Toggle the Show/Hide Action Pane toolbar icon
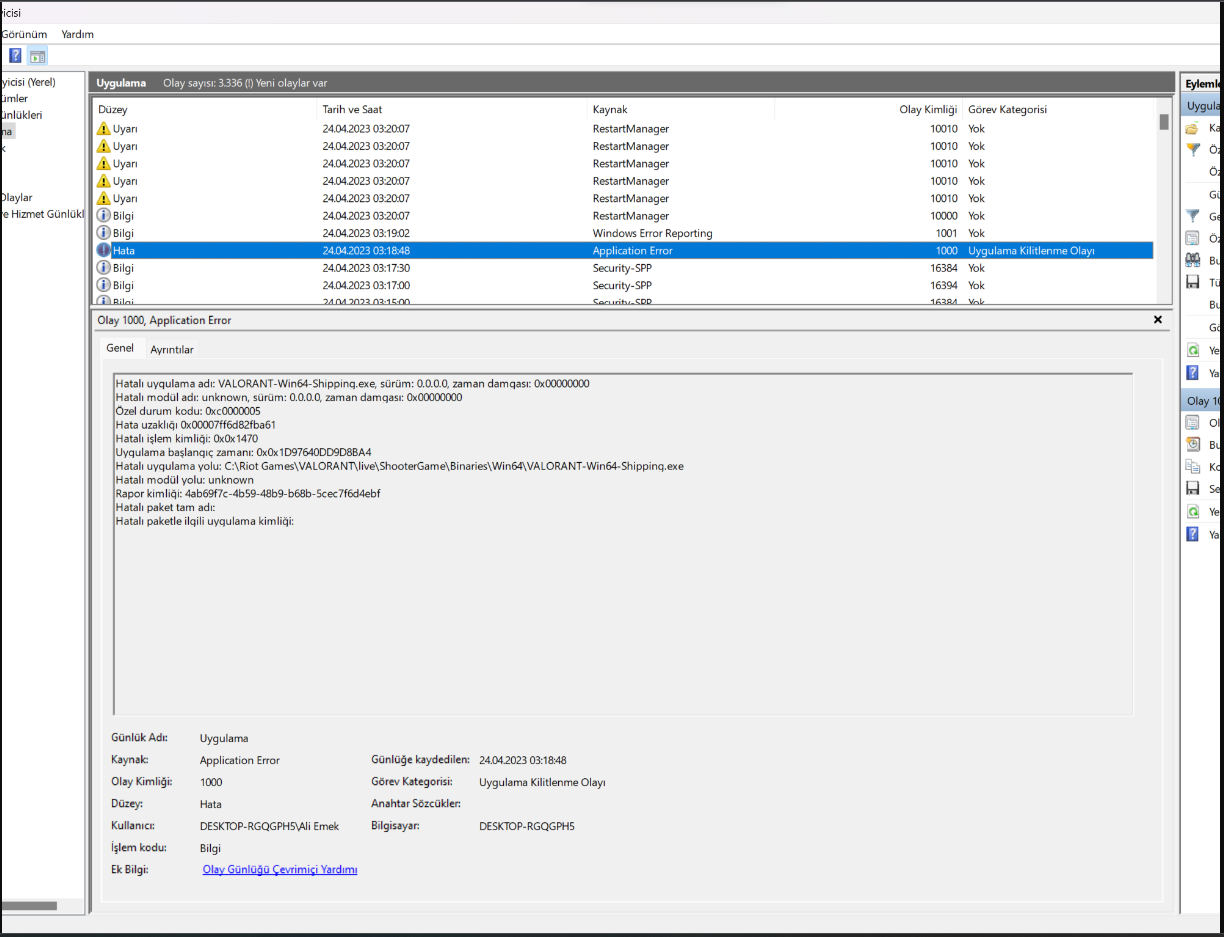The image size is (1224, 937). click(x=38, y=56)
